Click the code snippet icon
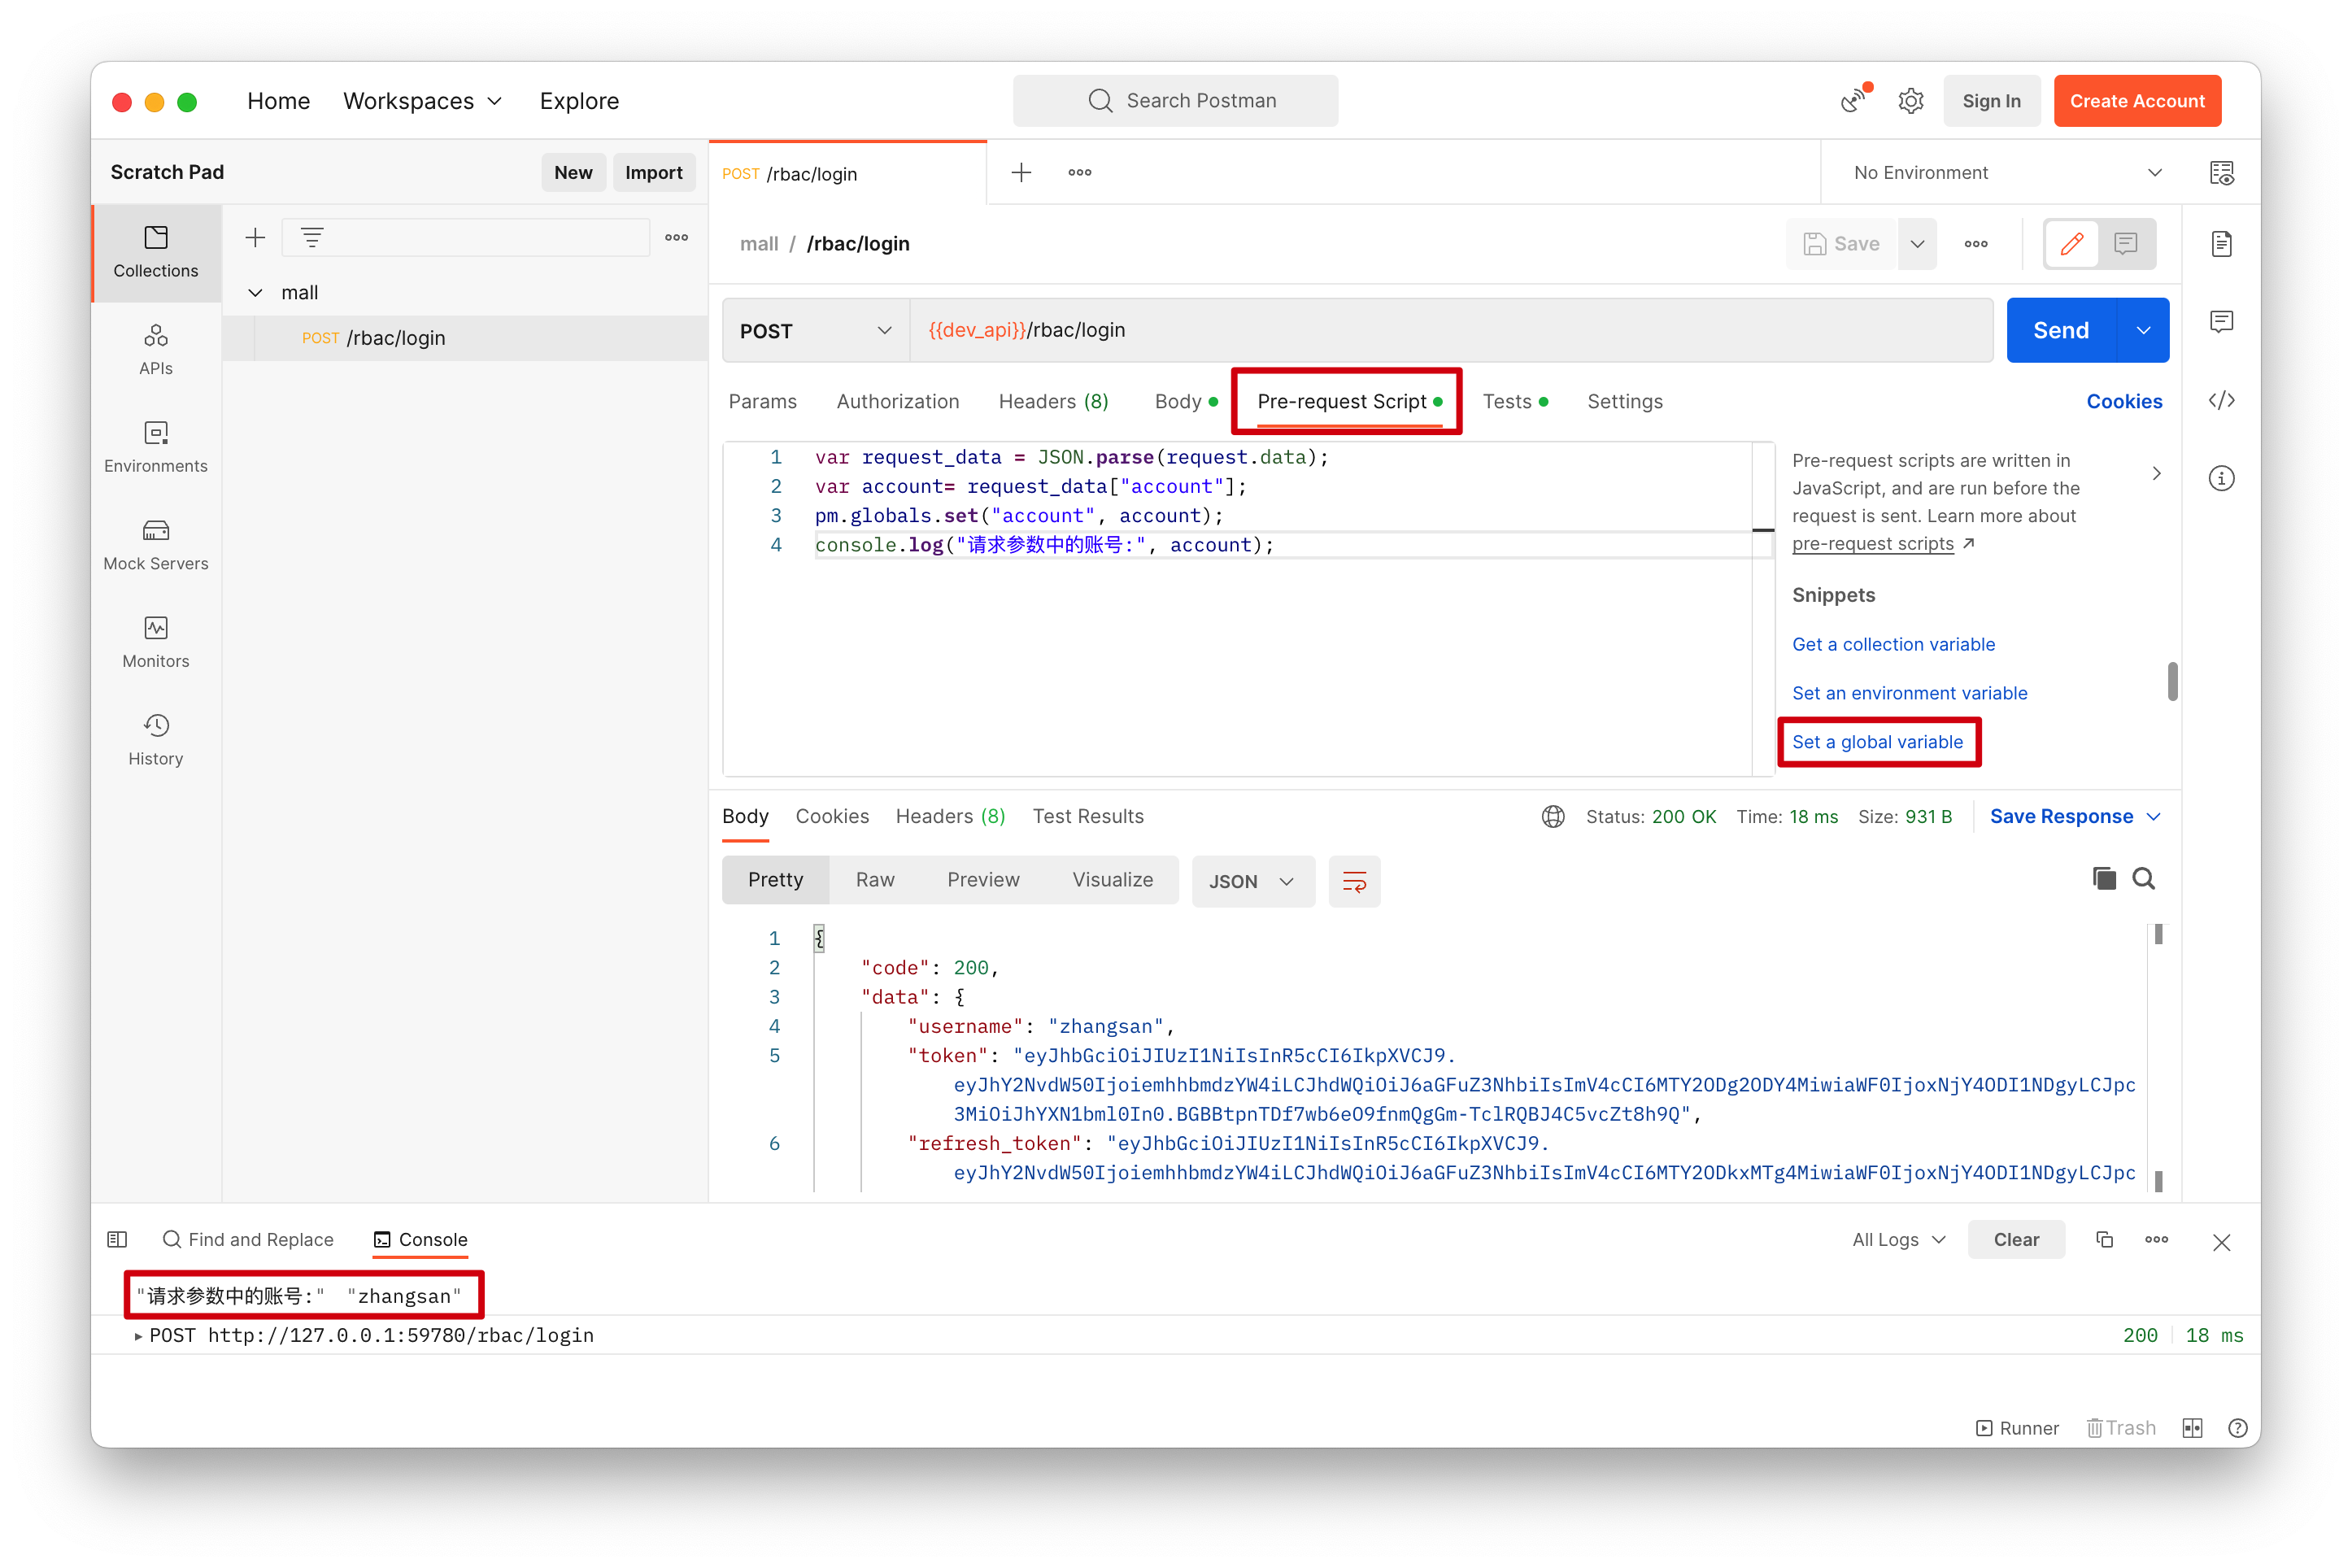 coord(2221,400)
